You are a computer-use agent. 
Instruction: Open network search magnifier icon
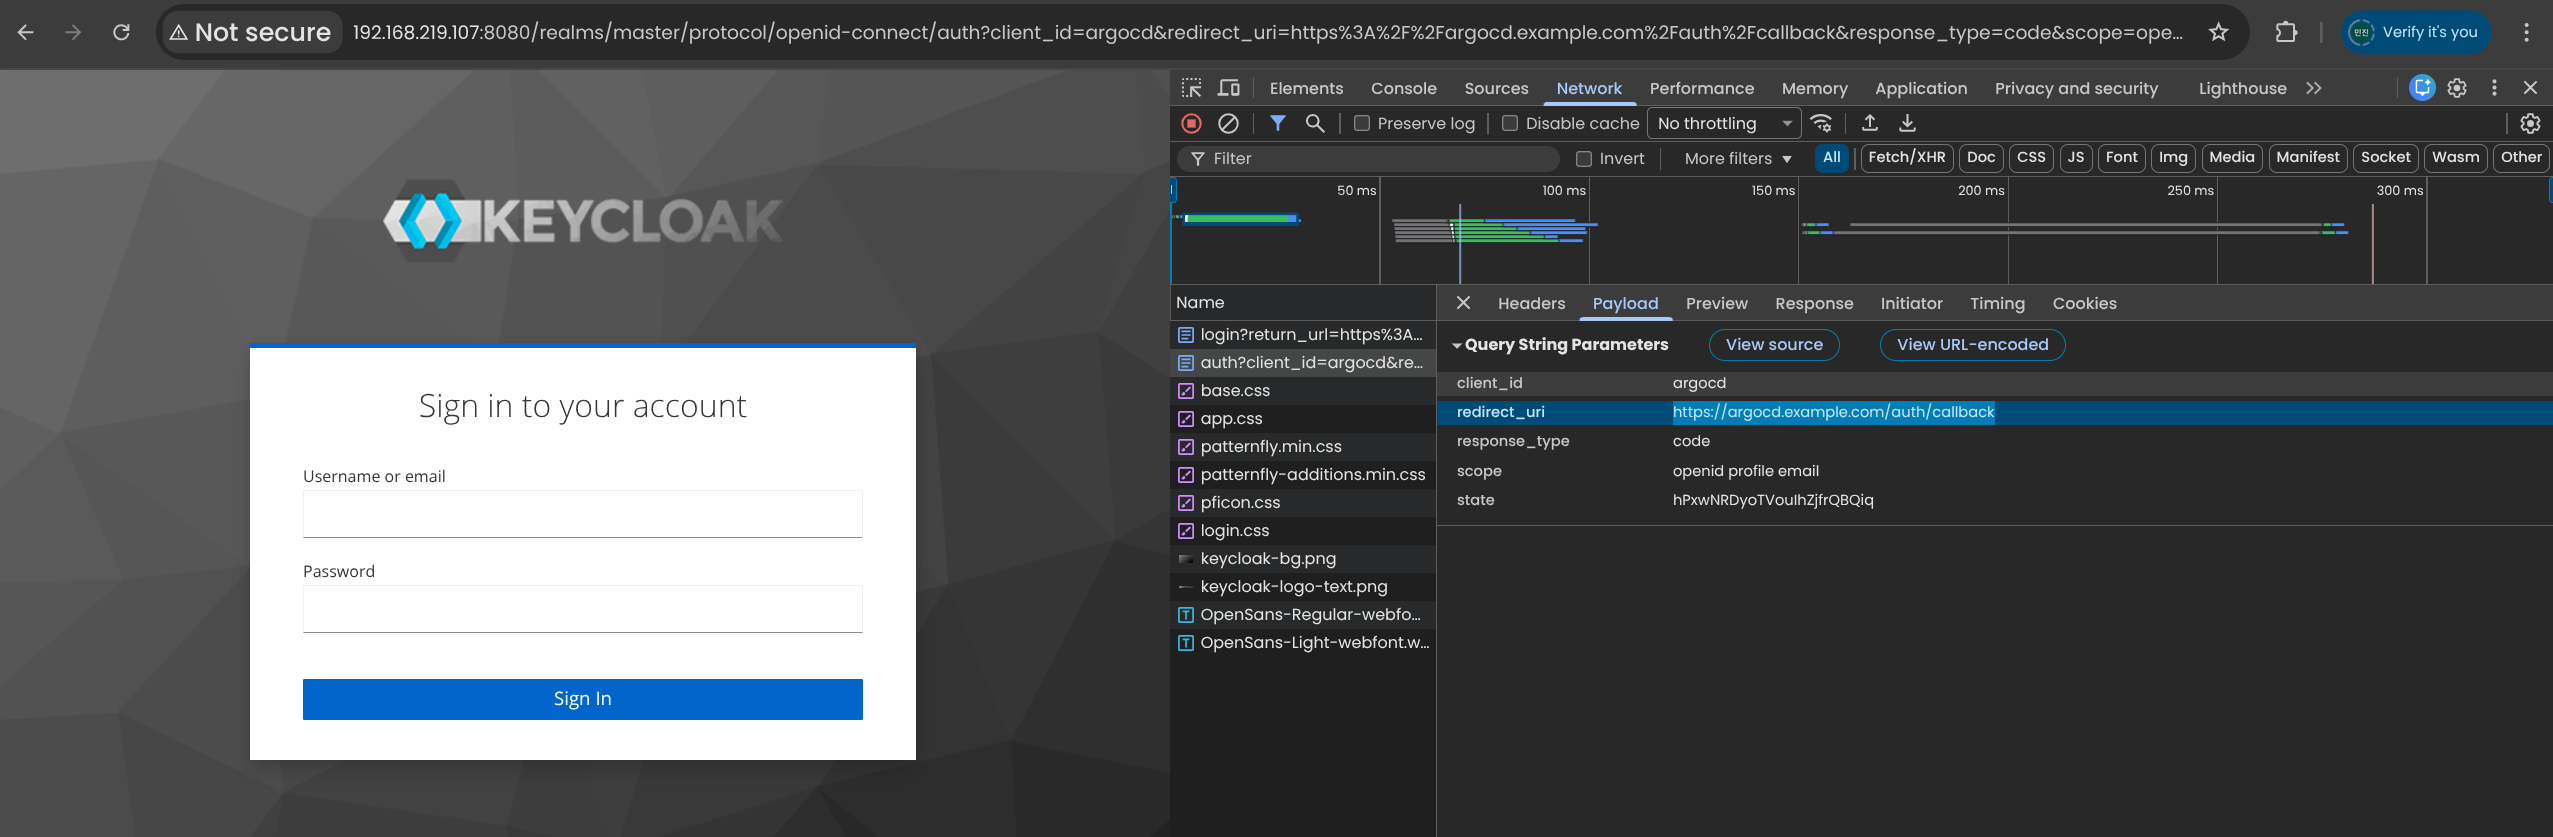click(x=1315, y=123)
